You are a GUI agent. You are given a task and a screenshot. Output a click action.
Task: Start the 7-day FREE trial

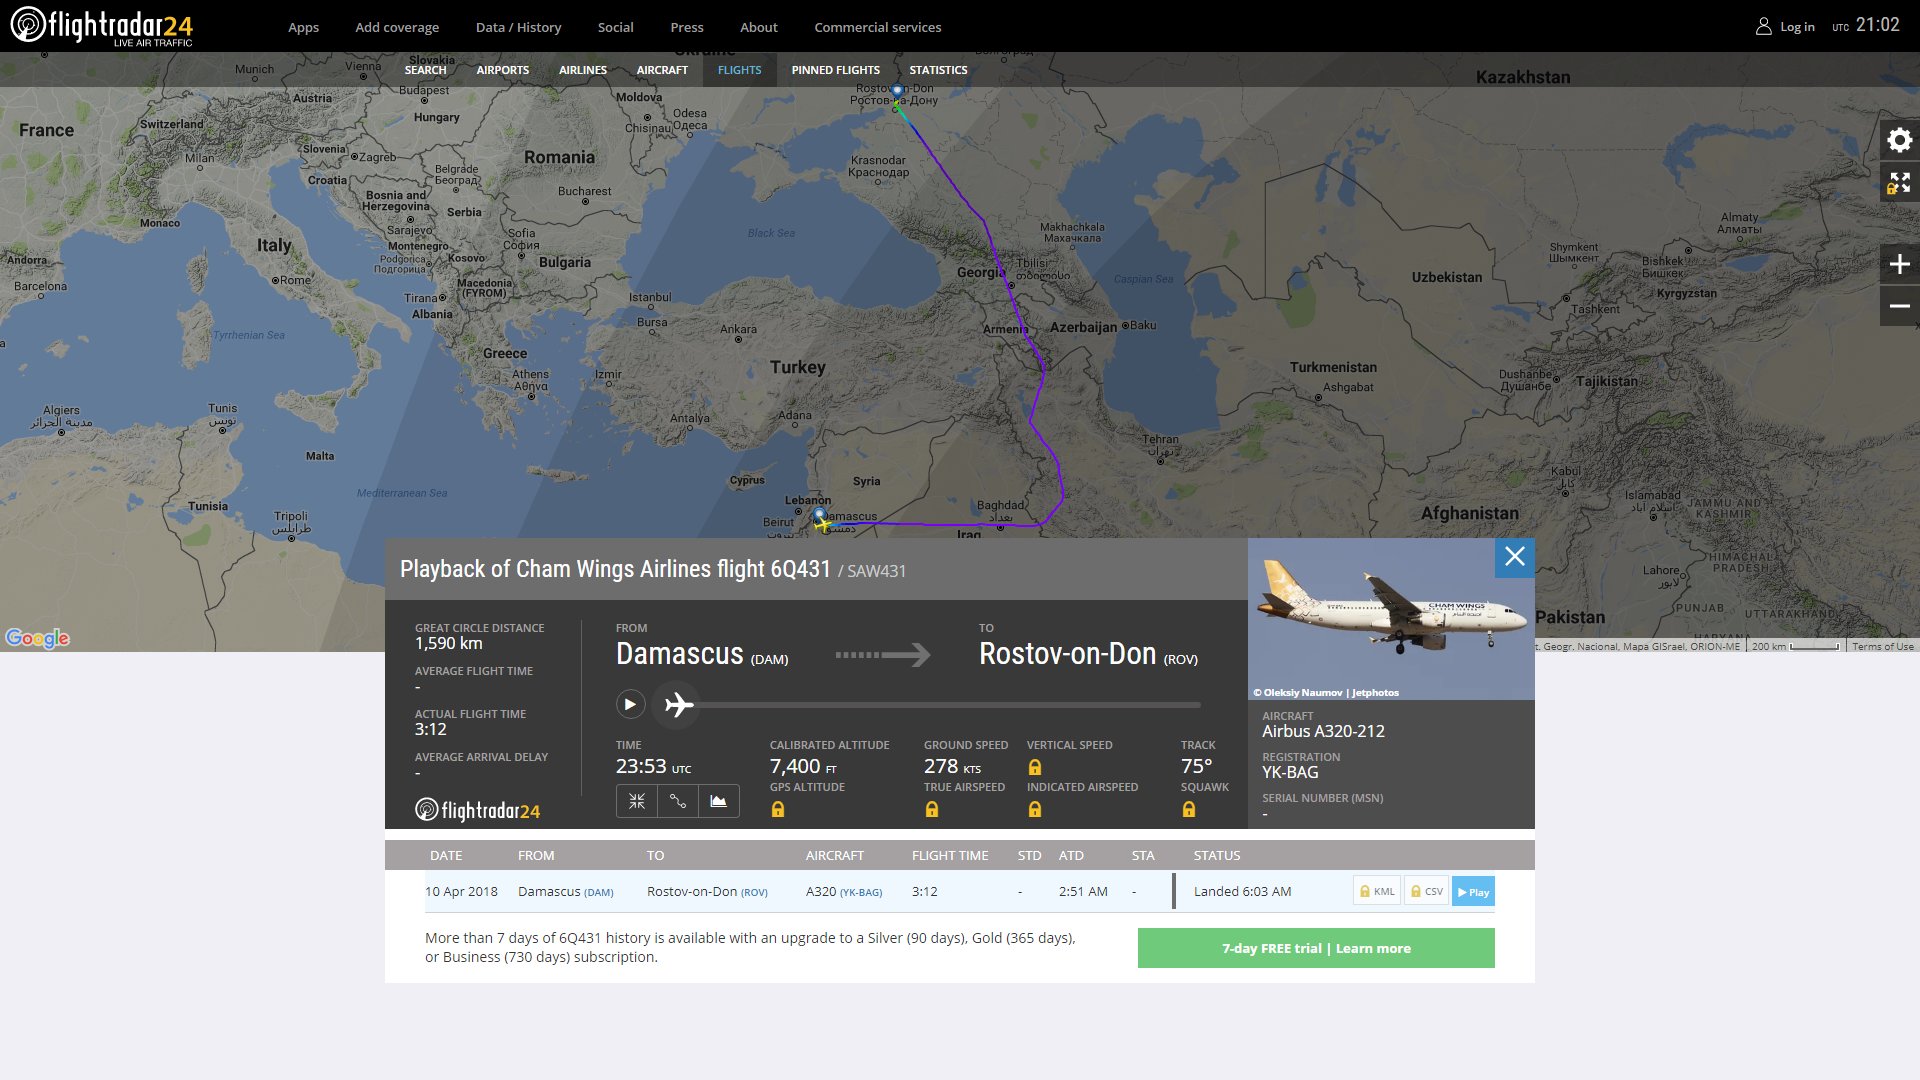click(x=1316, y=948)
